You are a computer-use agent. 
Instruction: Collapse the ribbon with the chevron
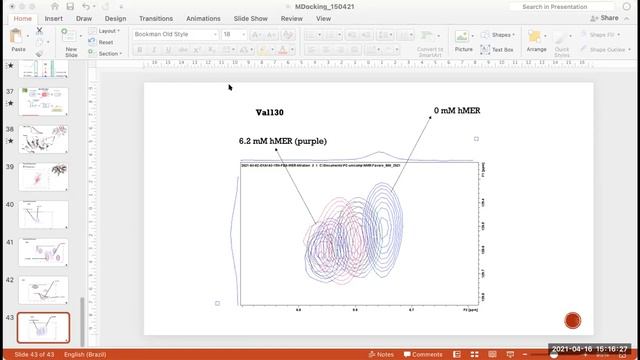627,18
